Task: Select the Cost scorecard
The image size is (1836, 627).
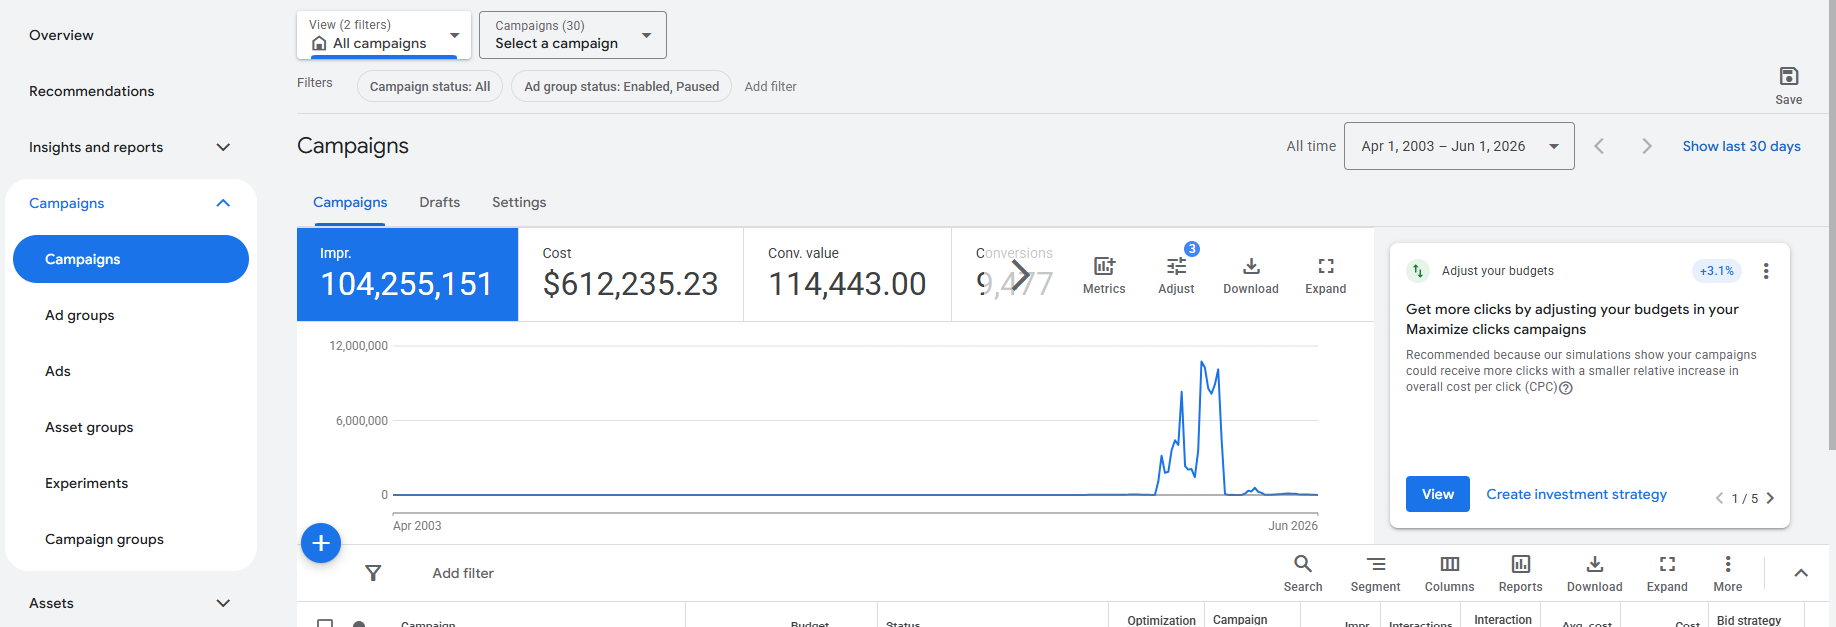Action: pos(631,274)
